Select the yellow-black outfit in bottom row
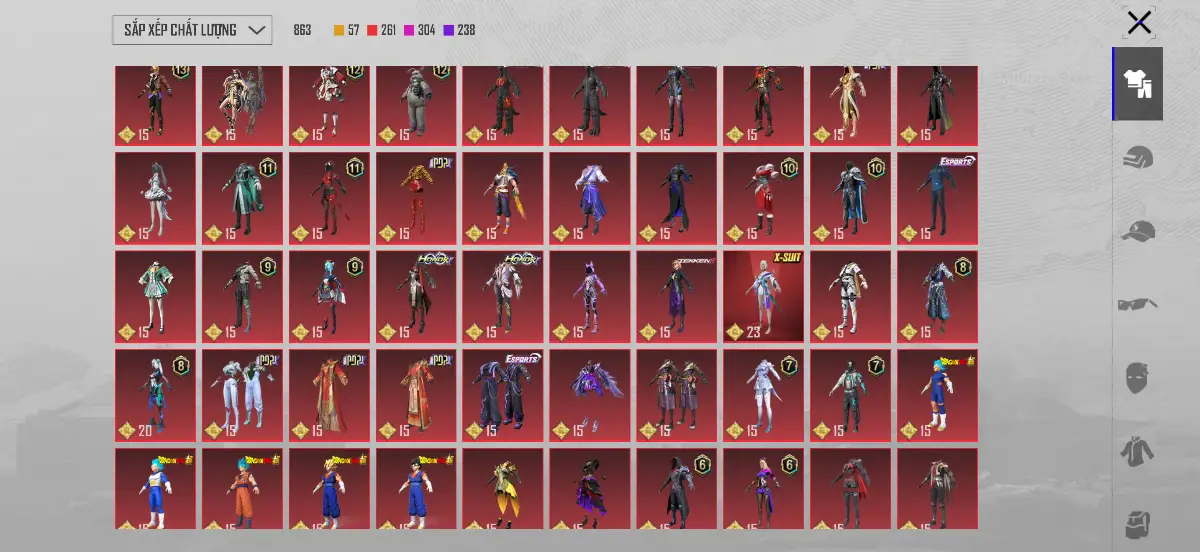Viewport: 1200px width, 552px height. (503, 488)
